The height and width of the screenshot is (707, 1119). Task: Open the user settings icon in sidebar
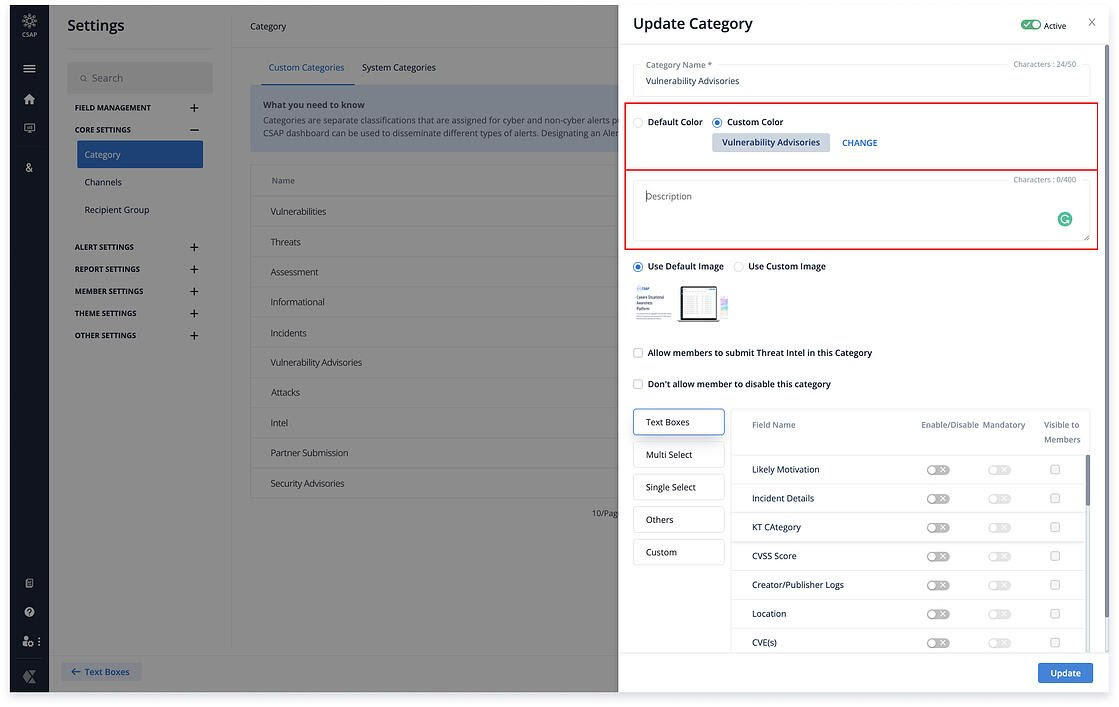(x=29, y=642)
